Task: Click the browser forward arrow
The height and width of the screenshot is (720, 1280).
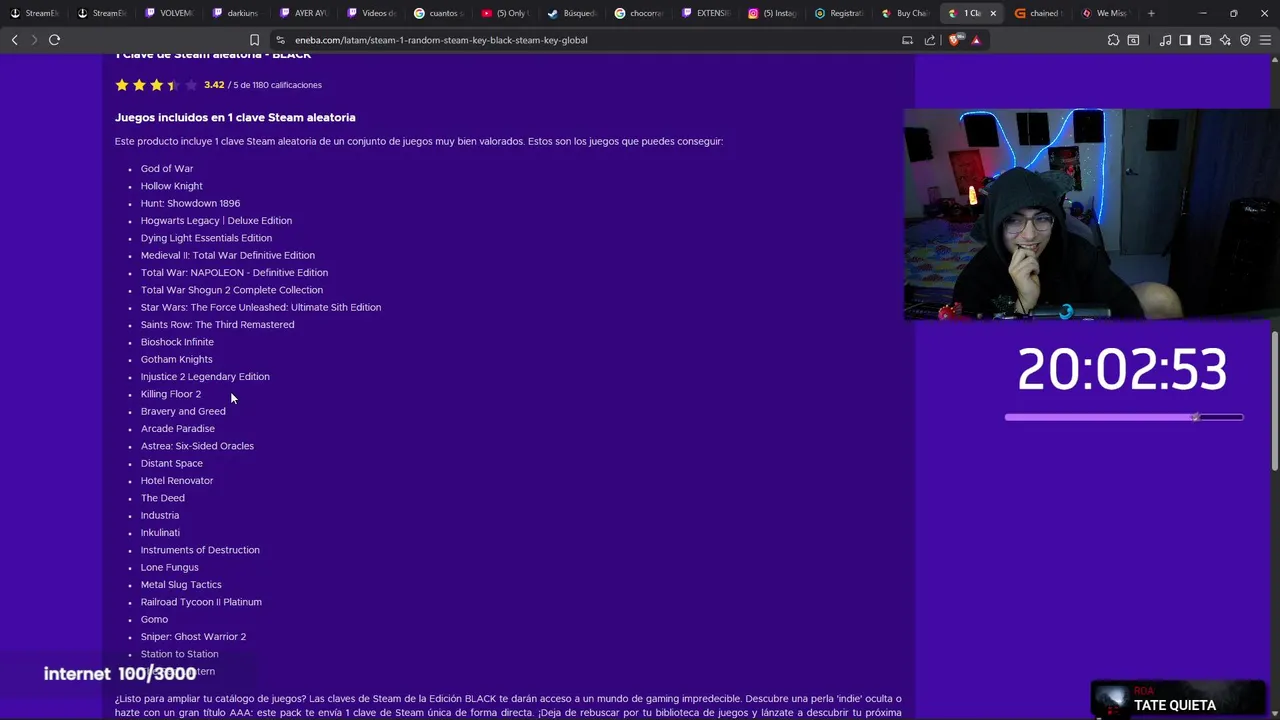Action: [x=34, y=40]
